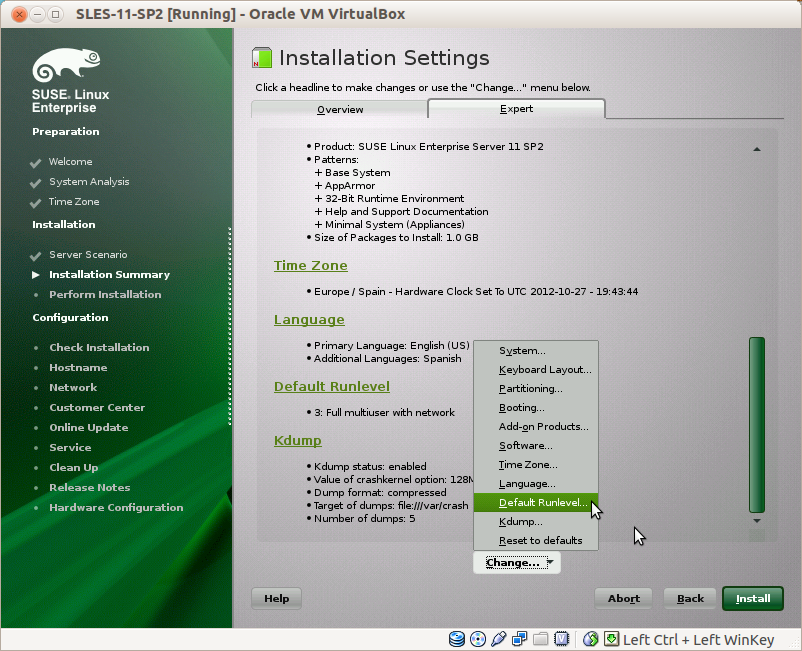Click the virtualization chip icon in status bar
Screen dimensions: 802x651
coord(562,639)
